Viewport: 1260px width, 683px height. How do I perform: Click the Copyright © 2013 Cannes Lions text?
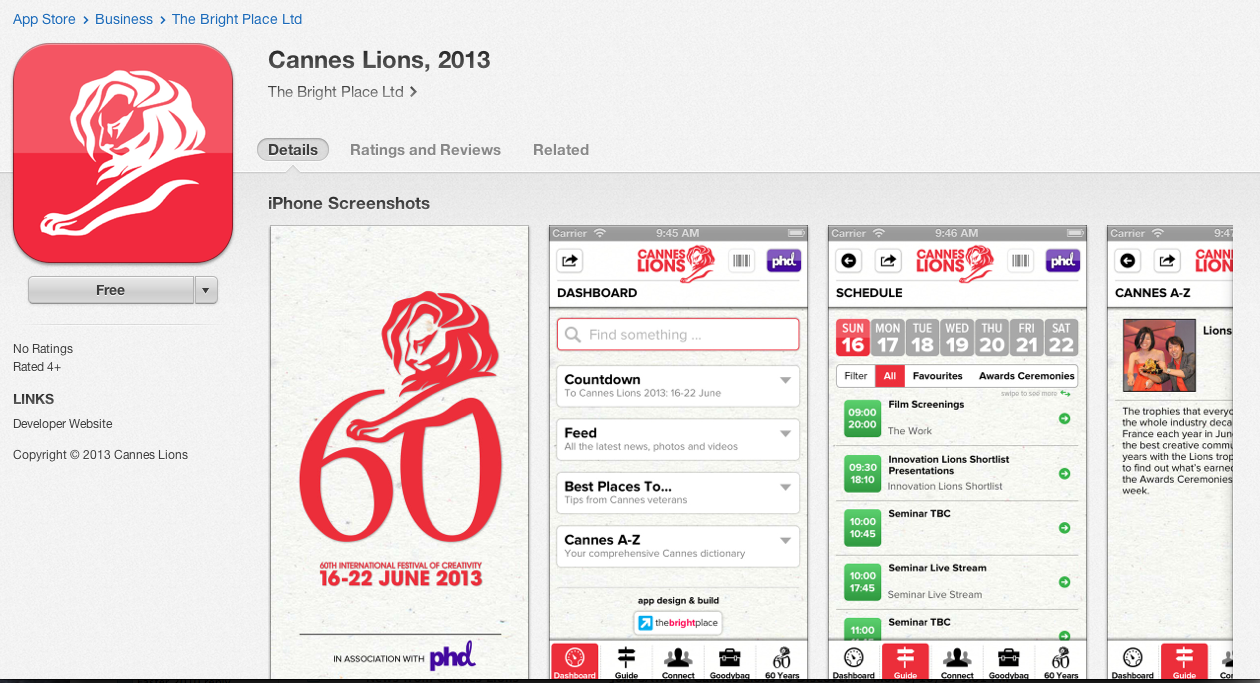[x=100, y=455]
